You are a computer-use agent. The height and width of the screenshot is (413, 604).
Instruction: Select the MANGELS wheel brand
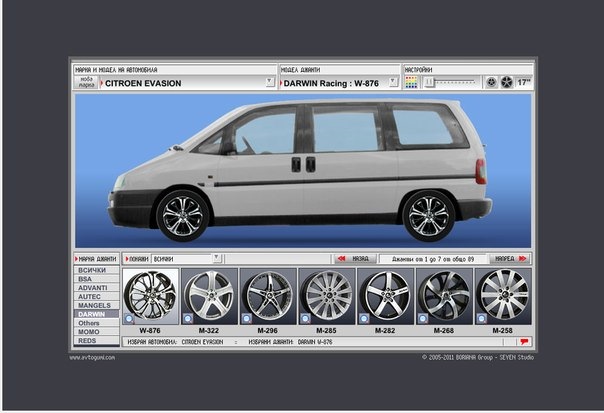96,306
